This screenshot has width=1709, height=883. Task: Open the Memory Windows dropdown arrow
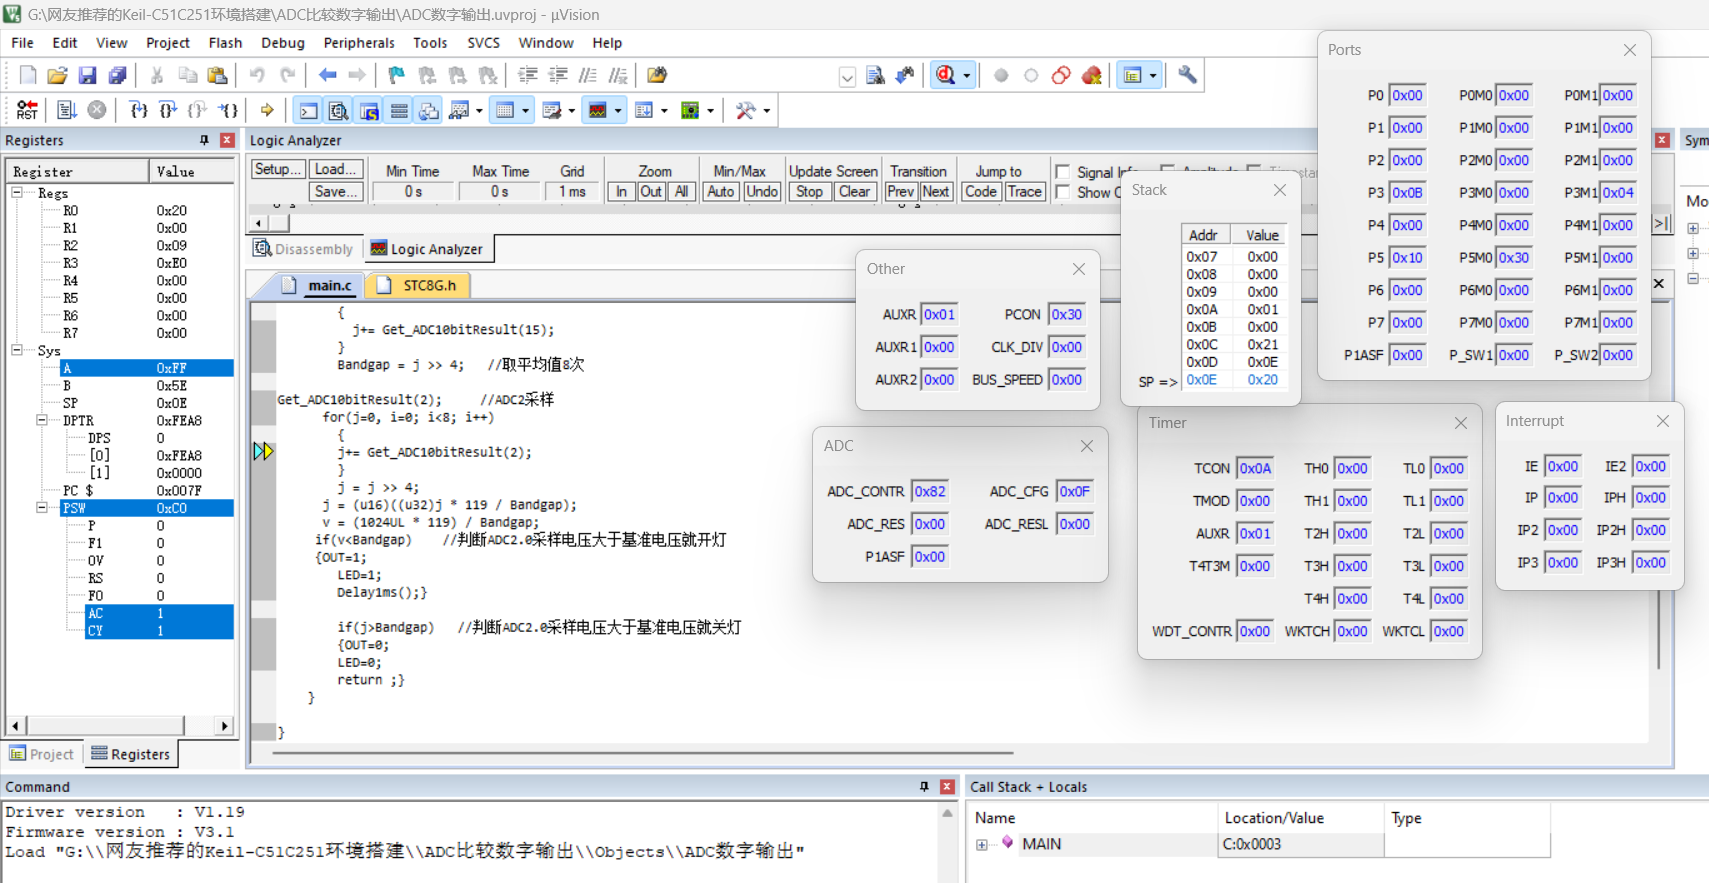(526, 110)
